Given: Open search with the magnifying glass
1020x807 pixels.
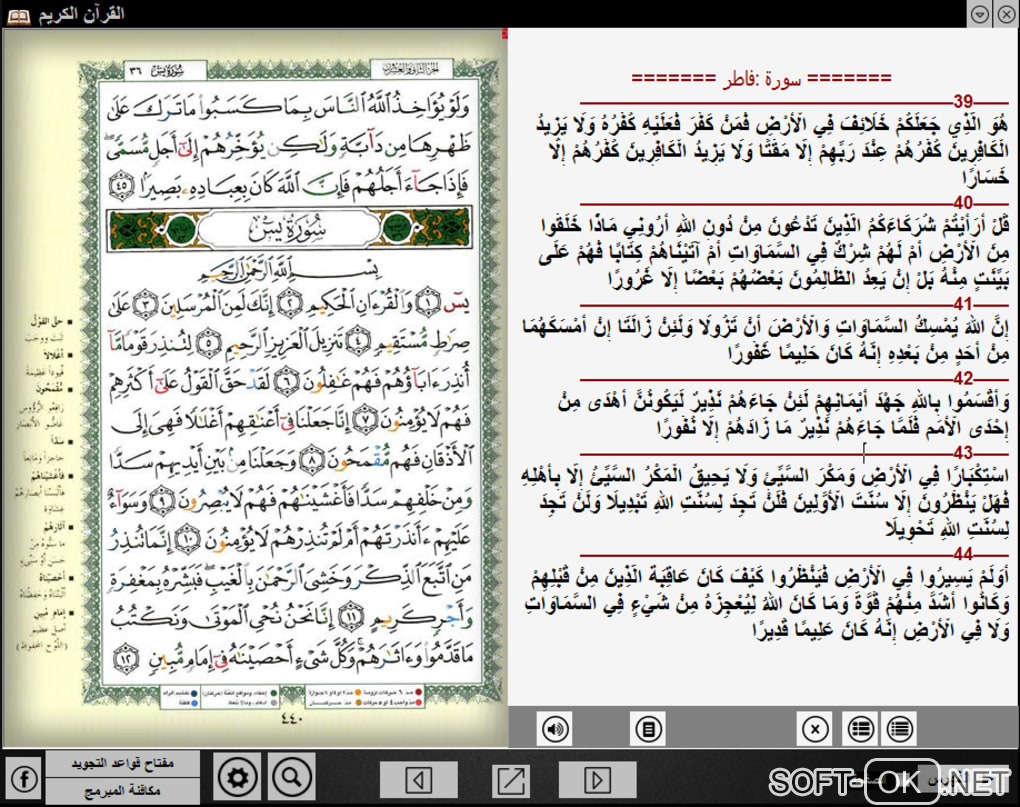Looking at the screenshot, I should (292, 777).
